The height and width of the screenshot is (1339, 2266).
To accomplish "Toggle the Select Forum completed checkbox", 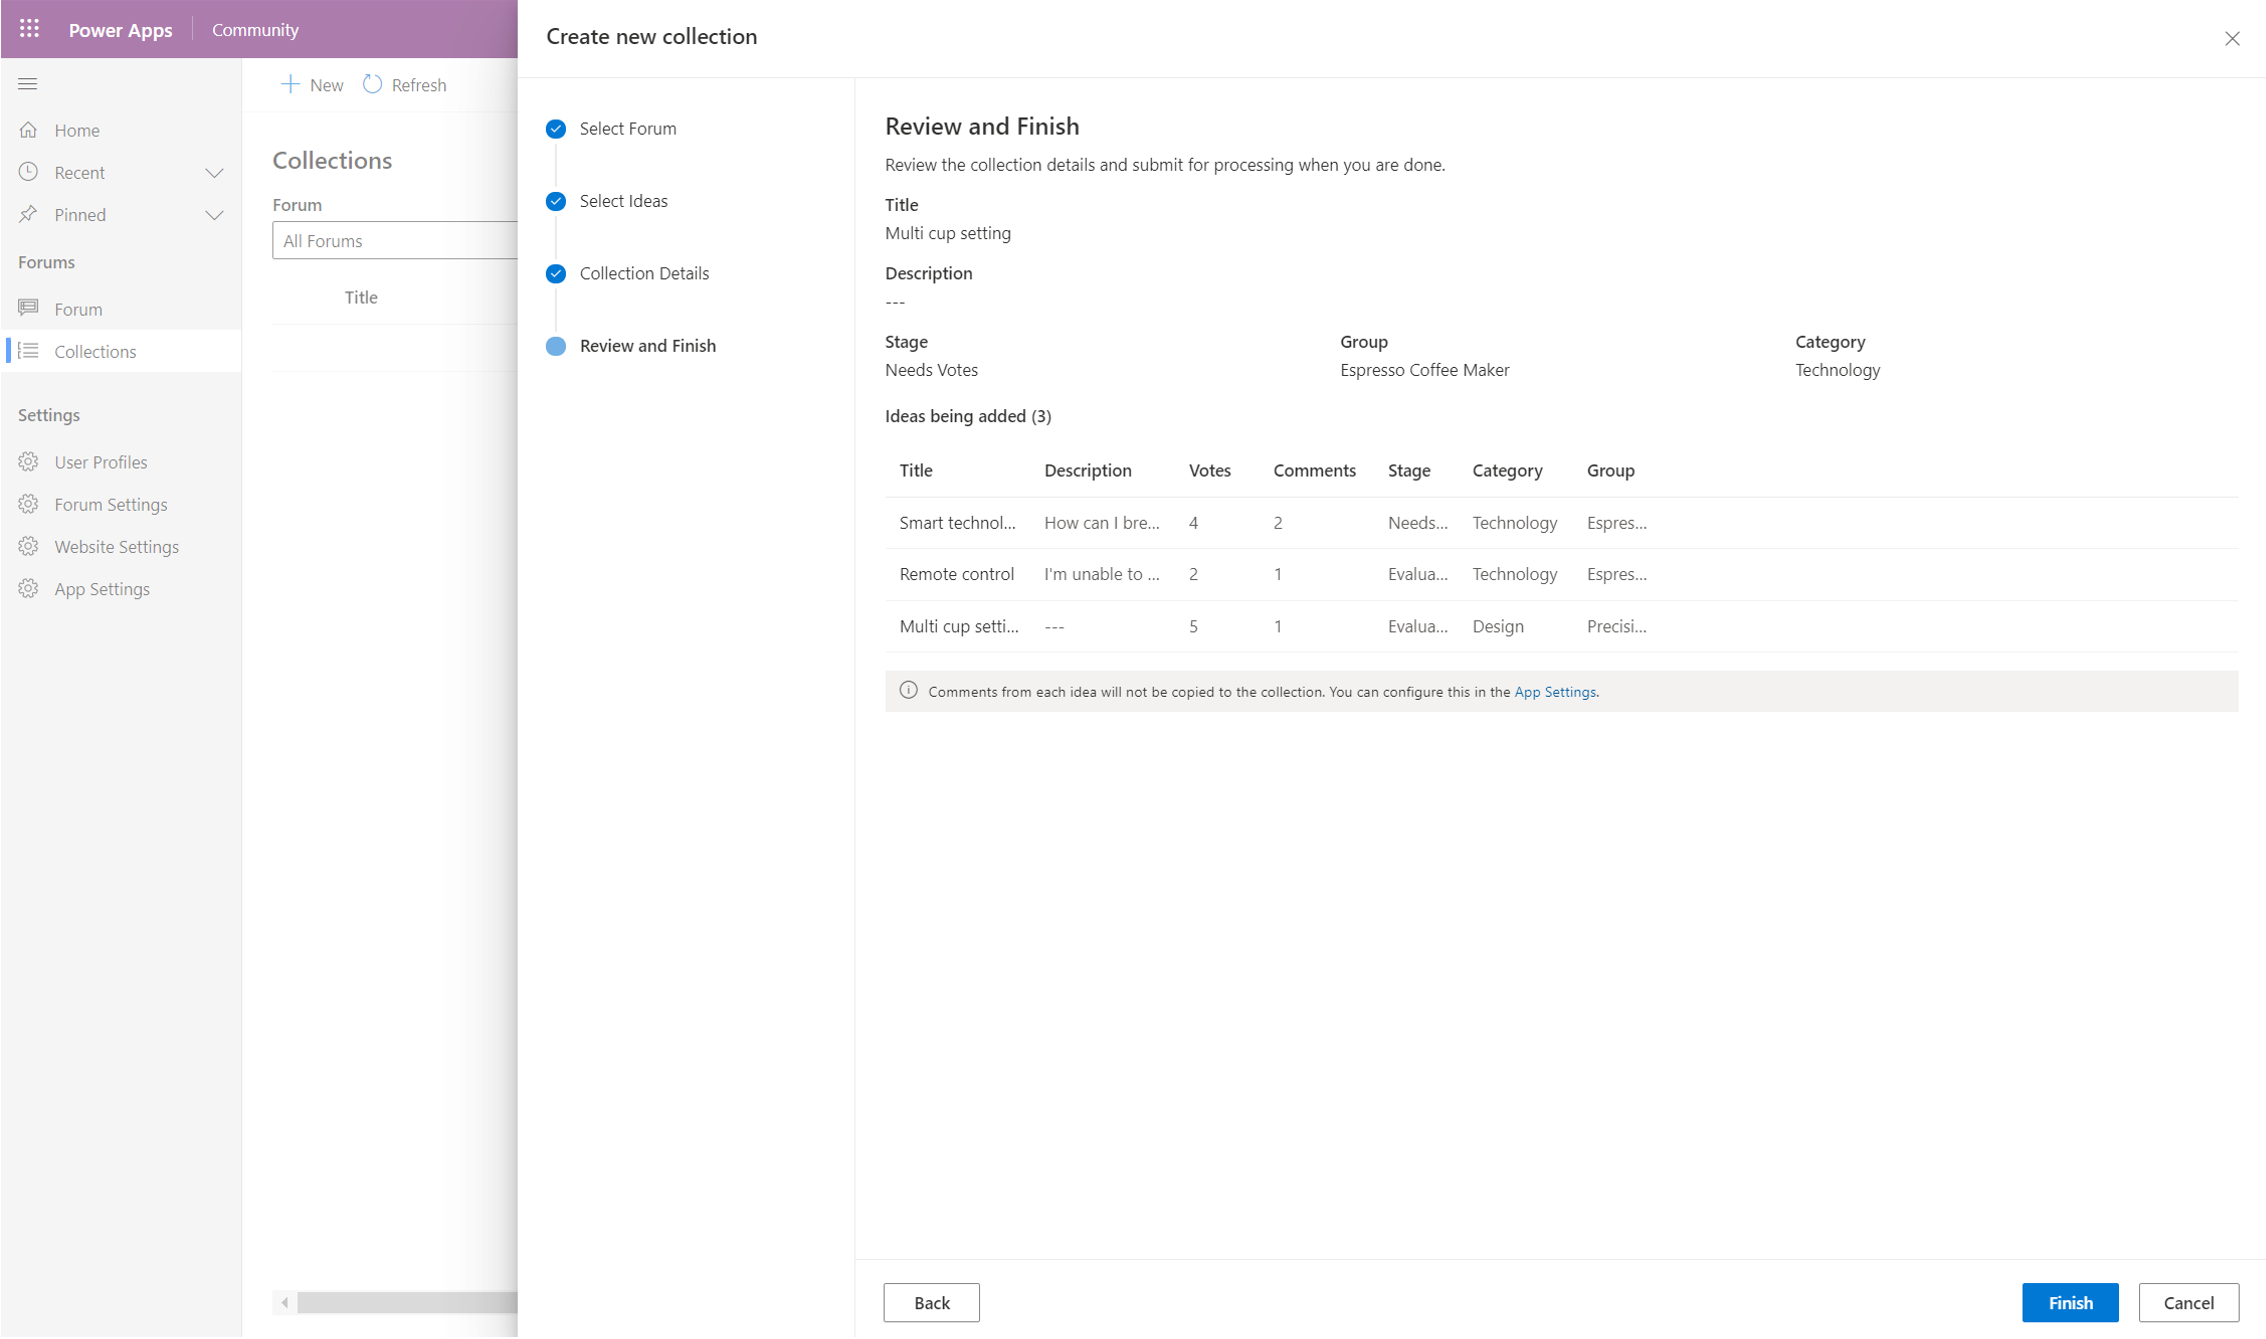I will 556,128.
